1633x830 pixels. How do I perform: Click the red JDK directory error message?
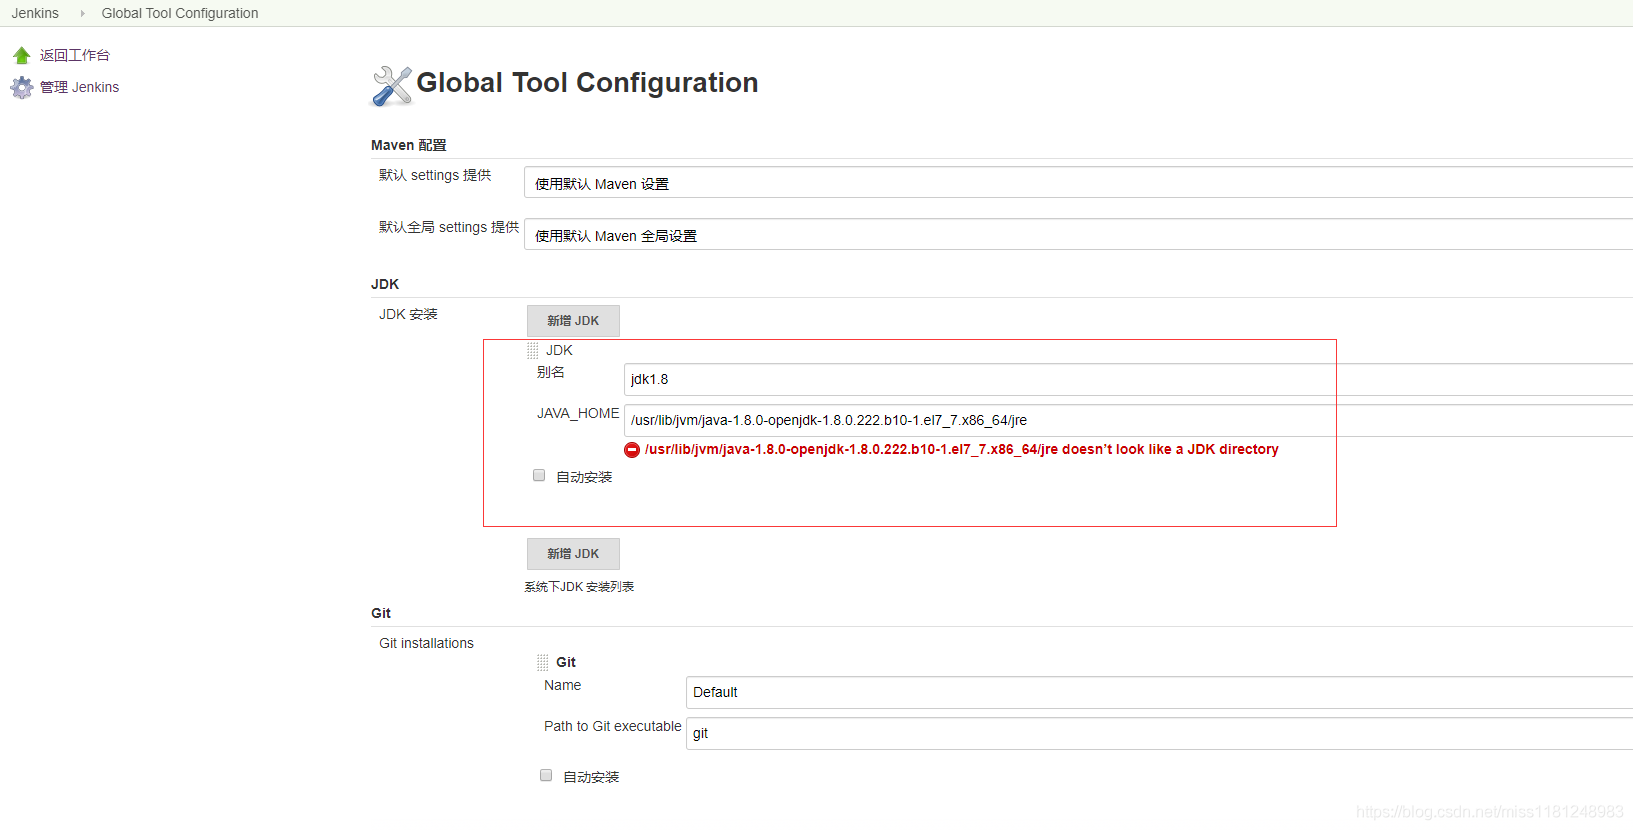click(961, 450)
